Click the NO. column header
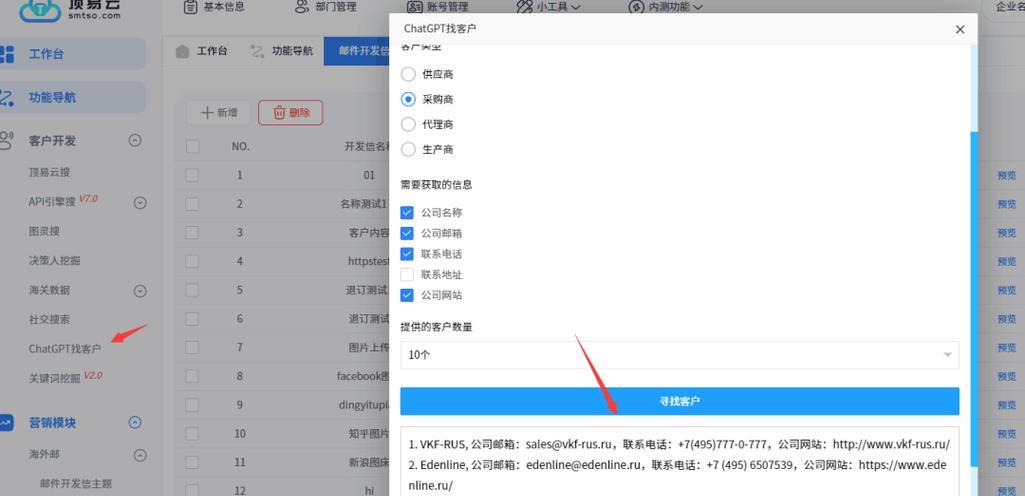 [x=241, y=146]
